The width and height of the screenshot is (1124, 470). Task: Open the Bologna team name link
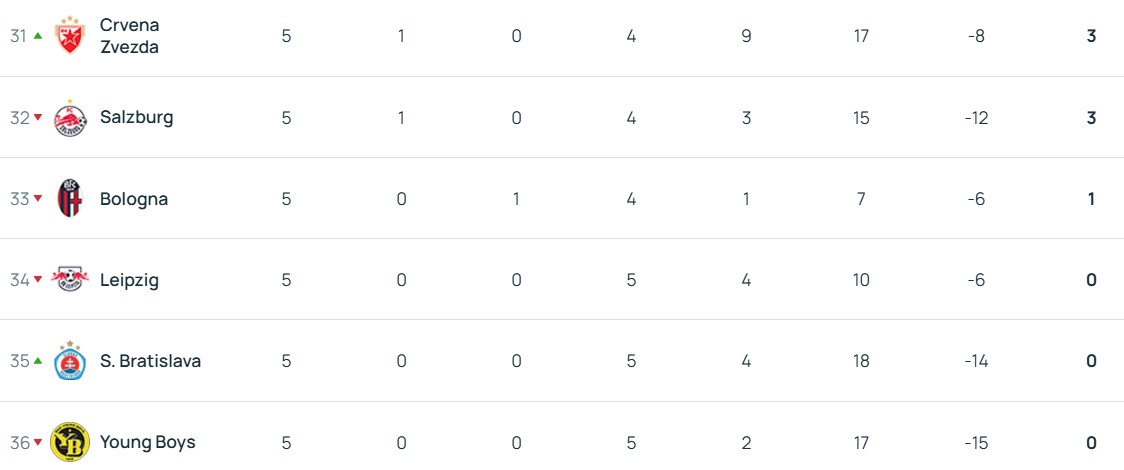(134, 199)
